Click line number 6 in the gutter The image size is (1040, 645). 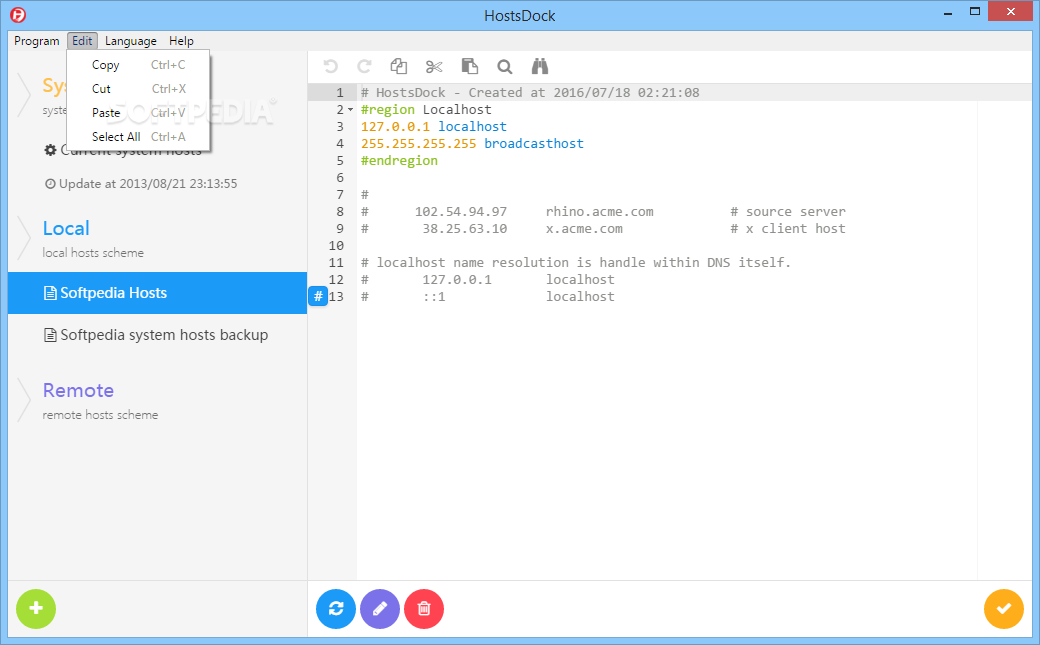(x=340, y=177)
